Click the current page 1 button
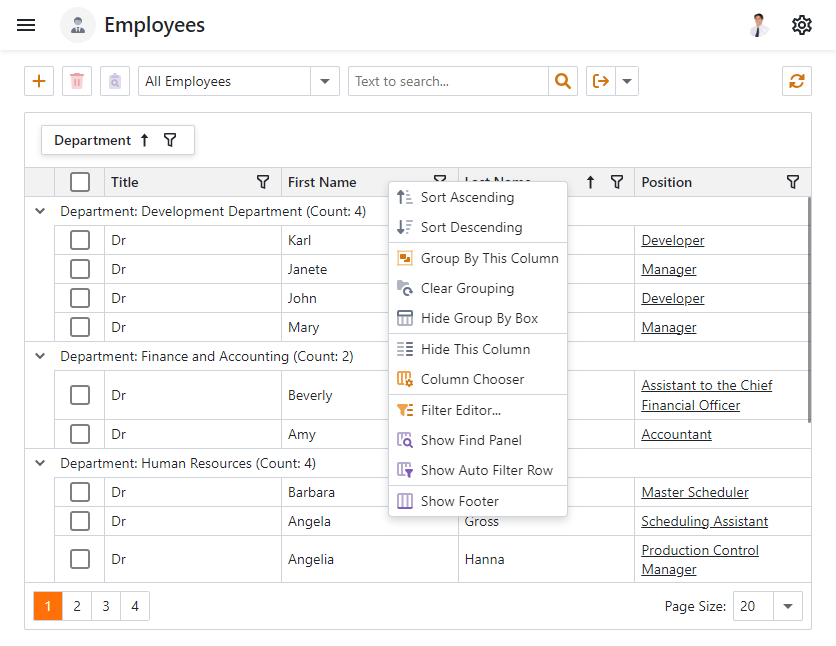836x646 pixels. (x=47, y=606)
